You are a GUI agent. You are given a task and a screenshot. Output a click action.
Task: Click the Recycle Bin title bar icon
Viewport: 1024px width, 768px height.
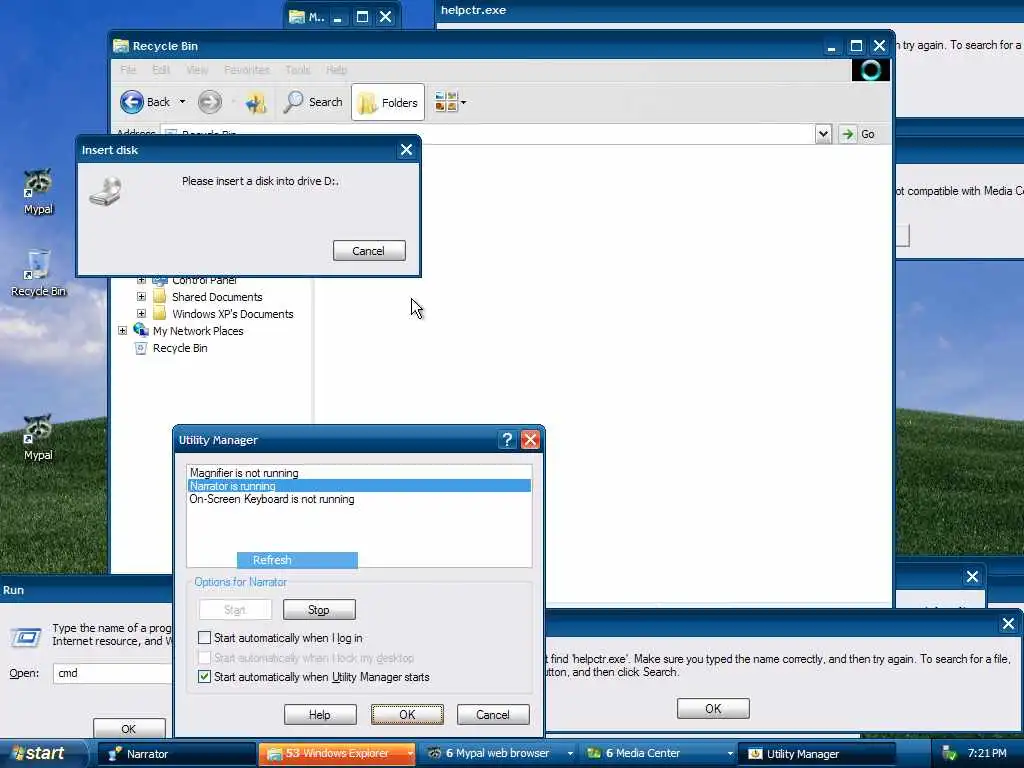pos(121,46)
